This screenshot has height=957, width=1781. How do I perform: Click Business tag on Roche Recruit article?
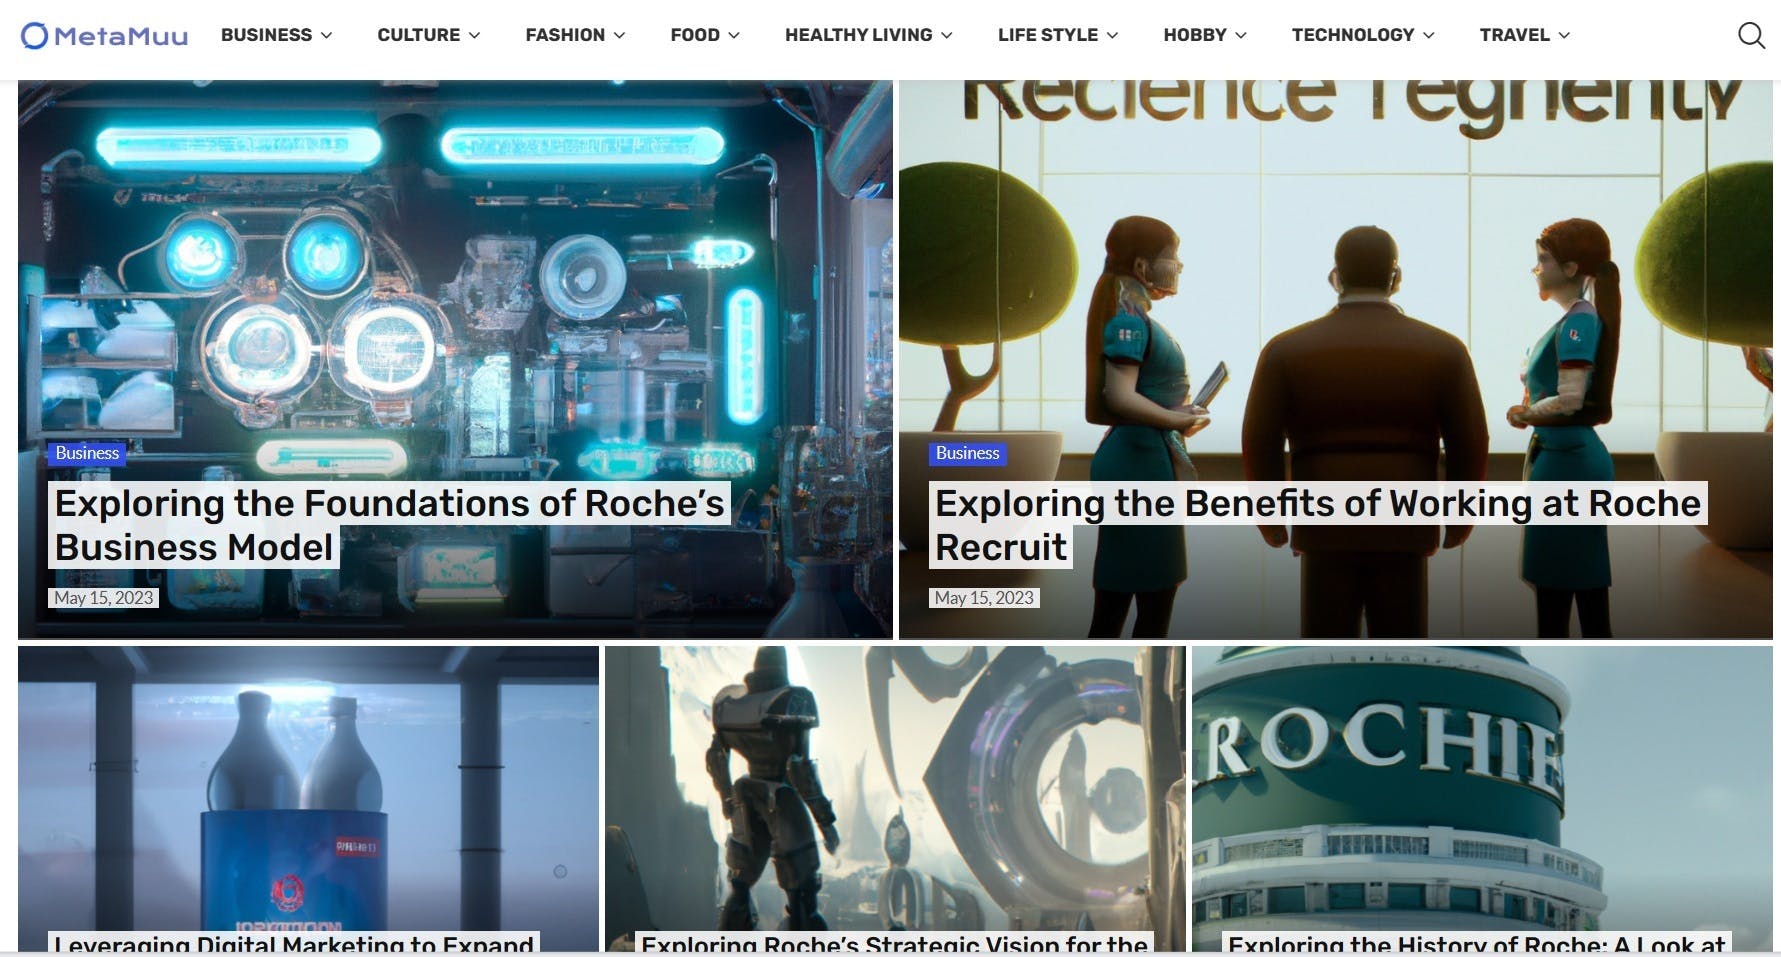(967, 453)
